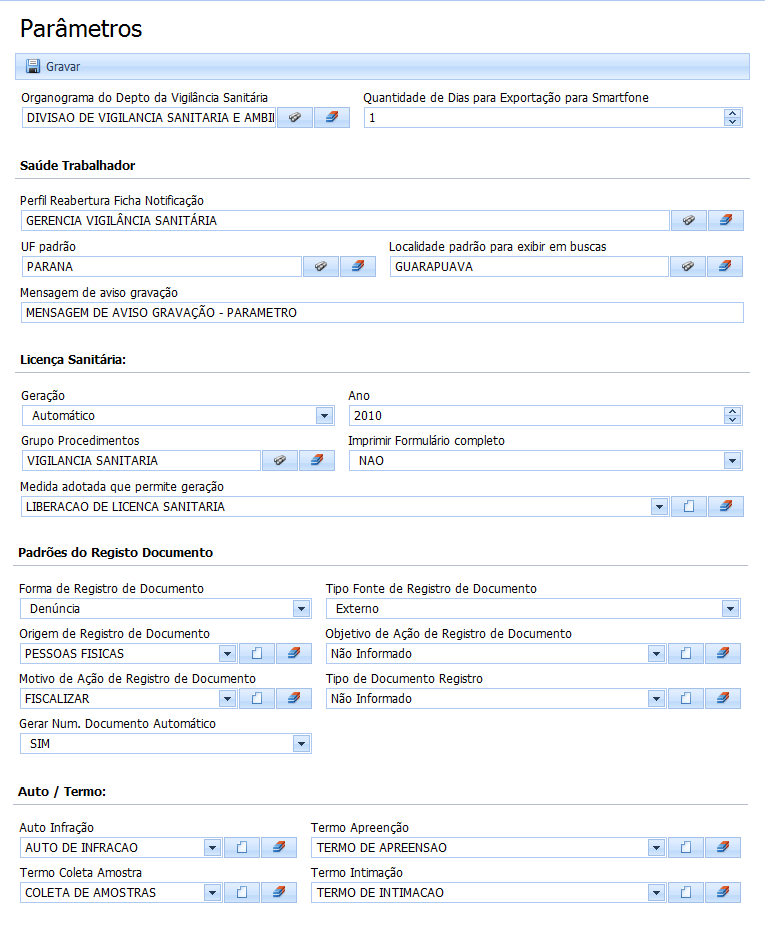Click new-record icon beside Termo Intimação
765x934 pixels.
click(686, 892)
